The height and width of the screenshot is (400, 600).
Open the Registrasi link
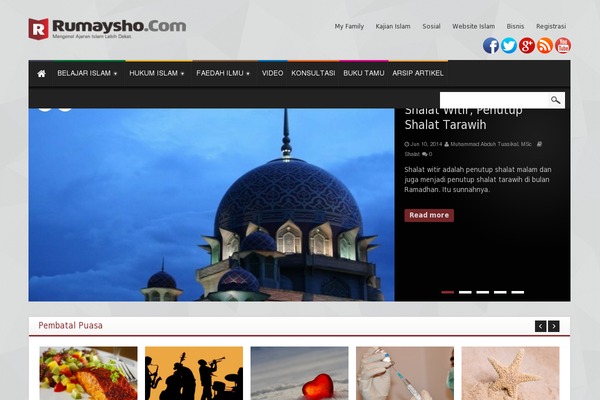pos(551,26)
